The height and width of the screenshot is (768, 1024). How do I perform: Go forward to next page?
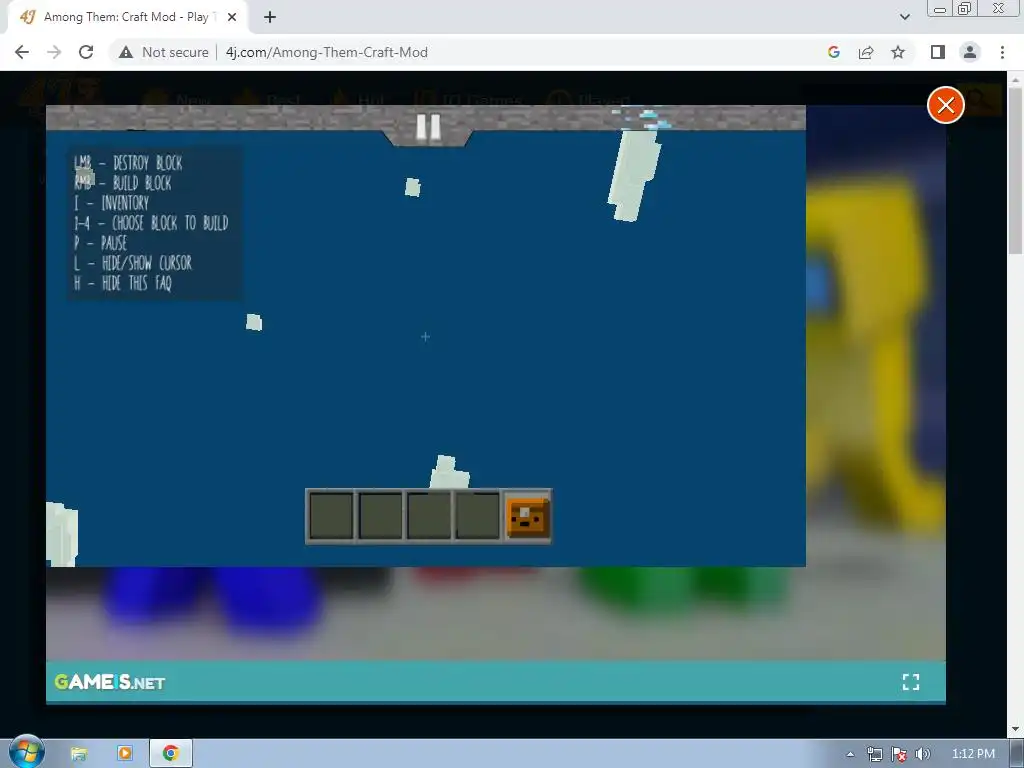(54, 52)
